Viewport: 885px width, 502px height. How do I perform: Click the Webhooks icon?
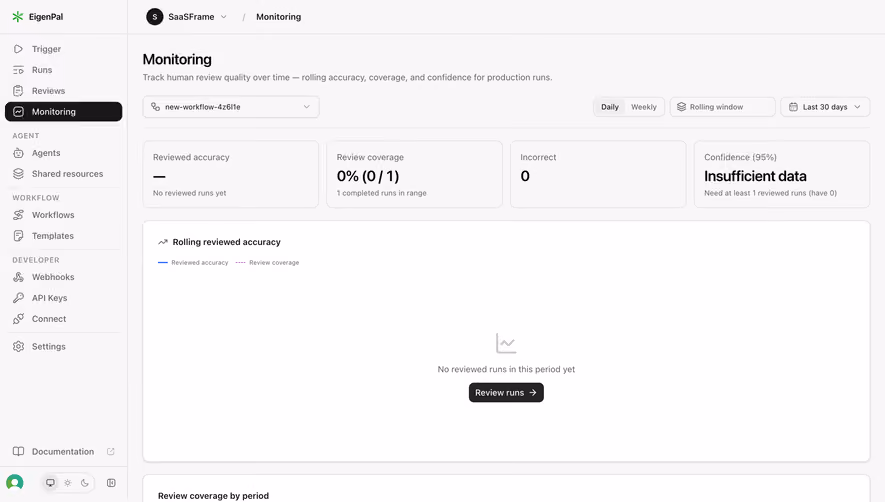coord(19,277)
